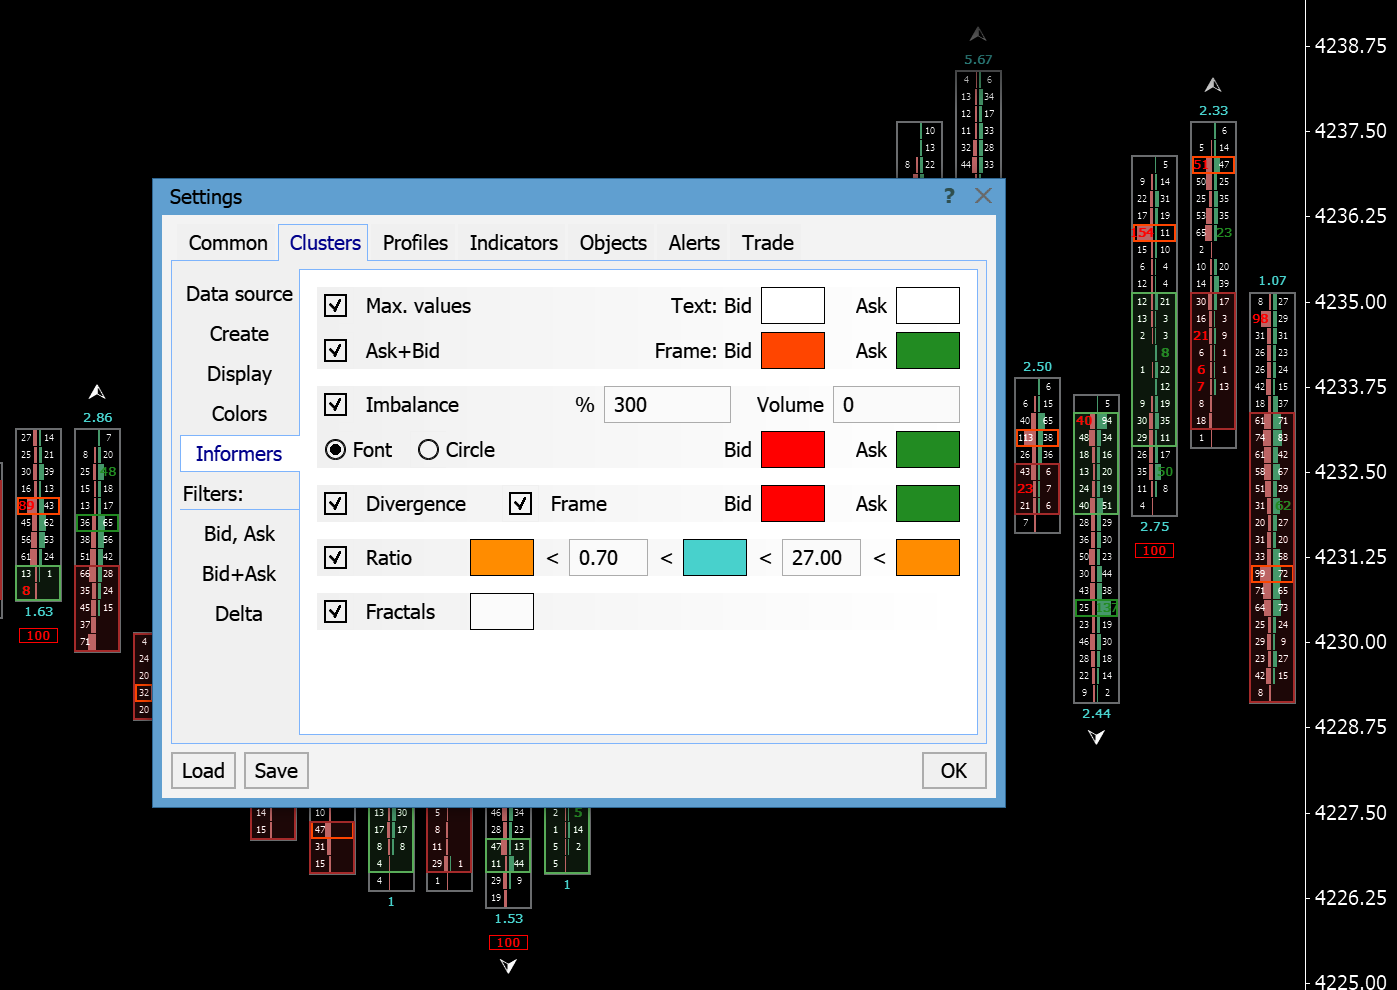Select Data source in the sidebar
This screenshot has height=990, width=1397.
(x=239, y=294)
